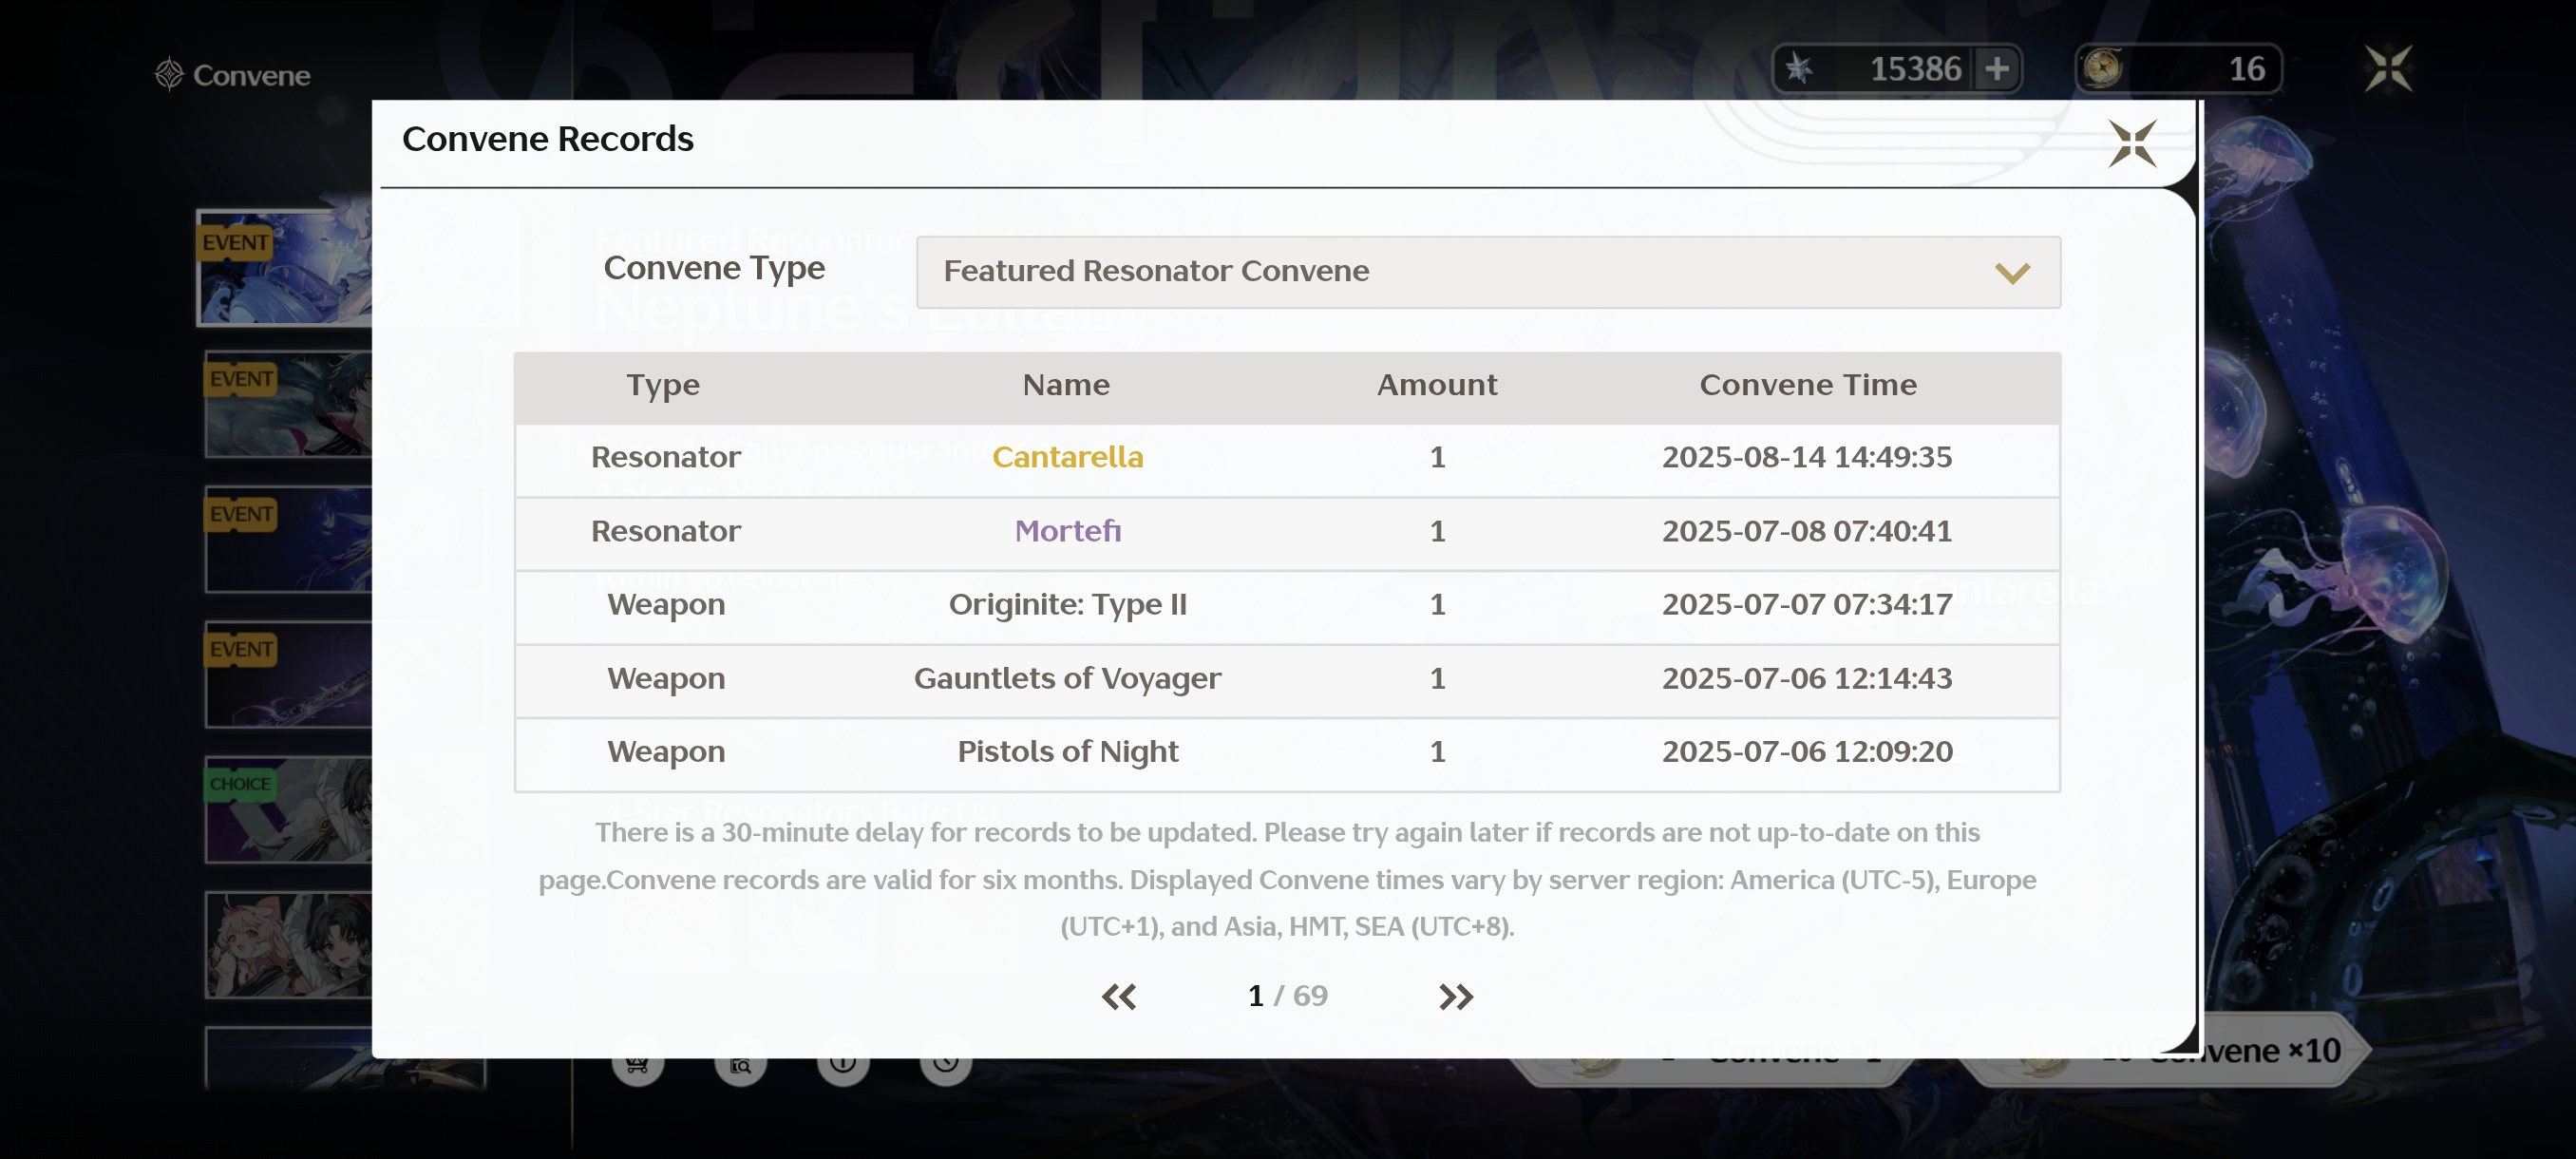2576x1159 pixels.
Task: Close the Convene Records dialog
Action: click(x=2131, y=144)
